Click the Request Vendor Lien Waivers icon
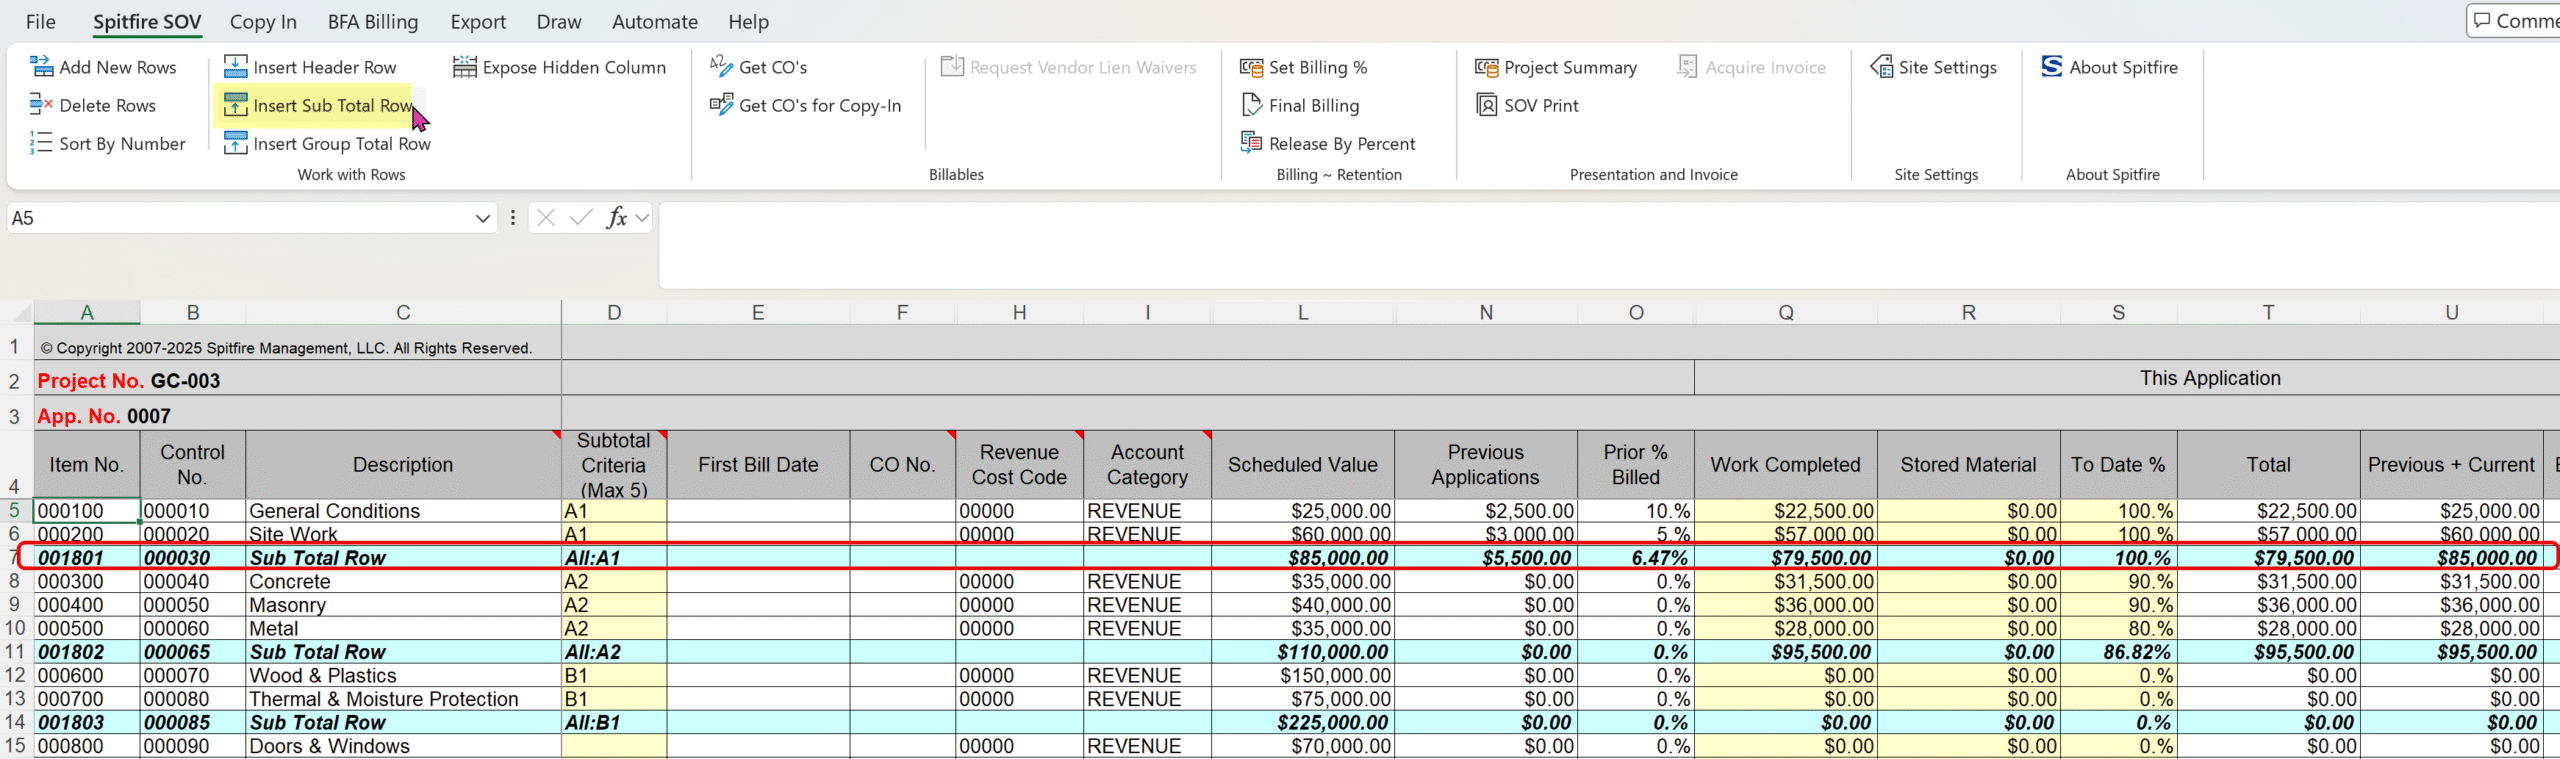 pos(952,67)
